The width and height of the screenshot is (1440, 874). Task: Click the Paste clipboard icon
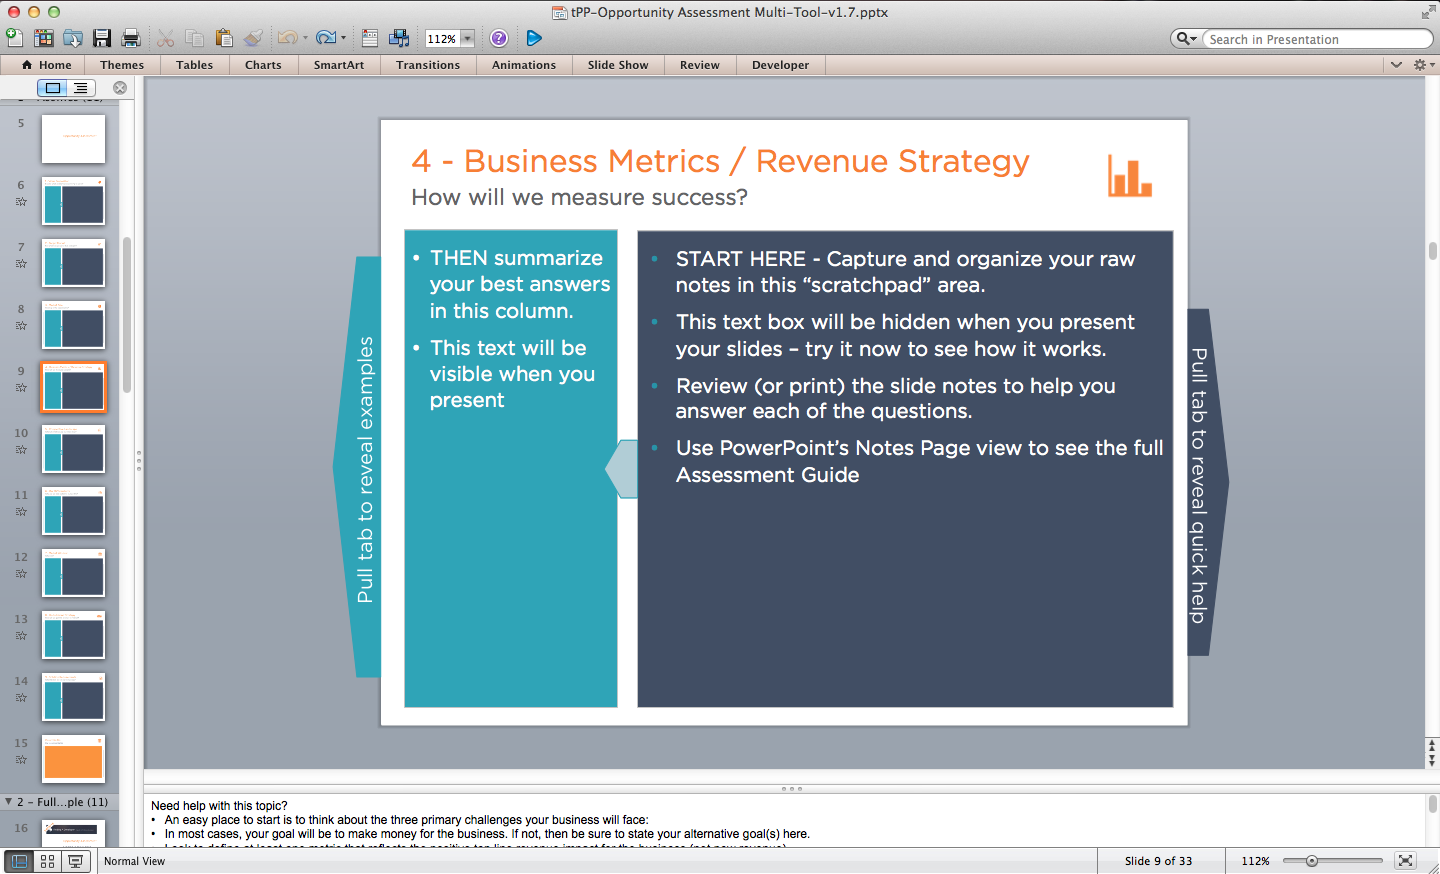(224, 38)
